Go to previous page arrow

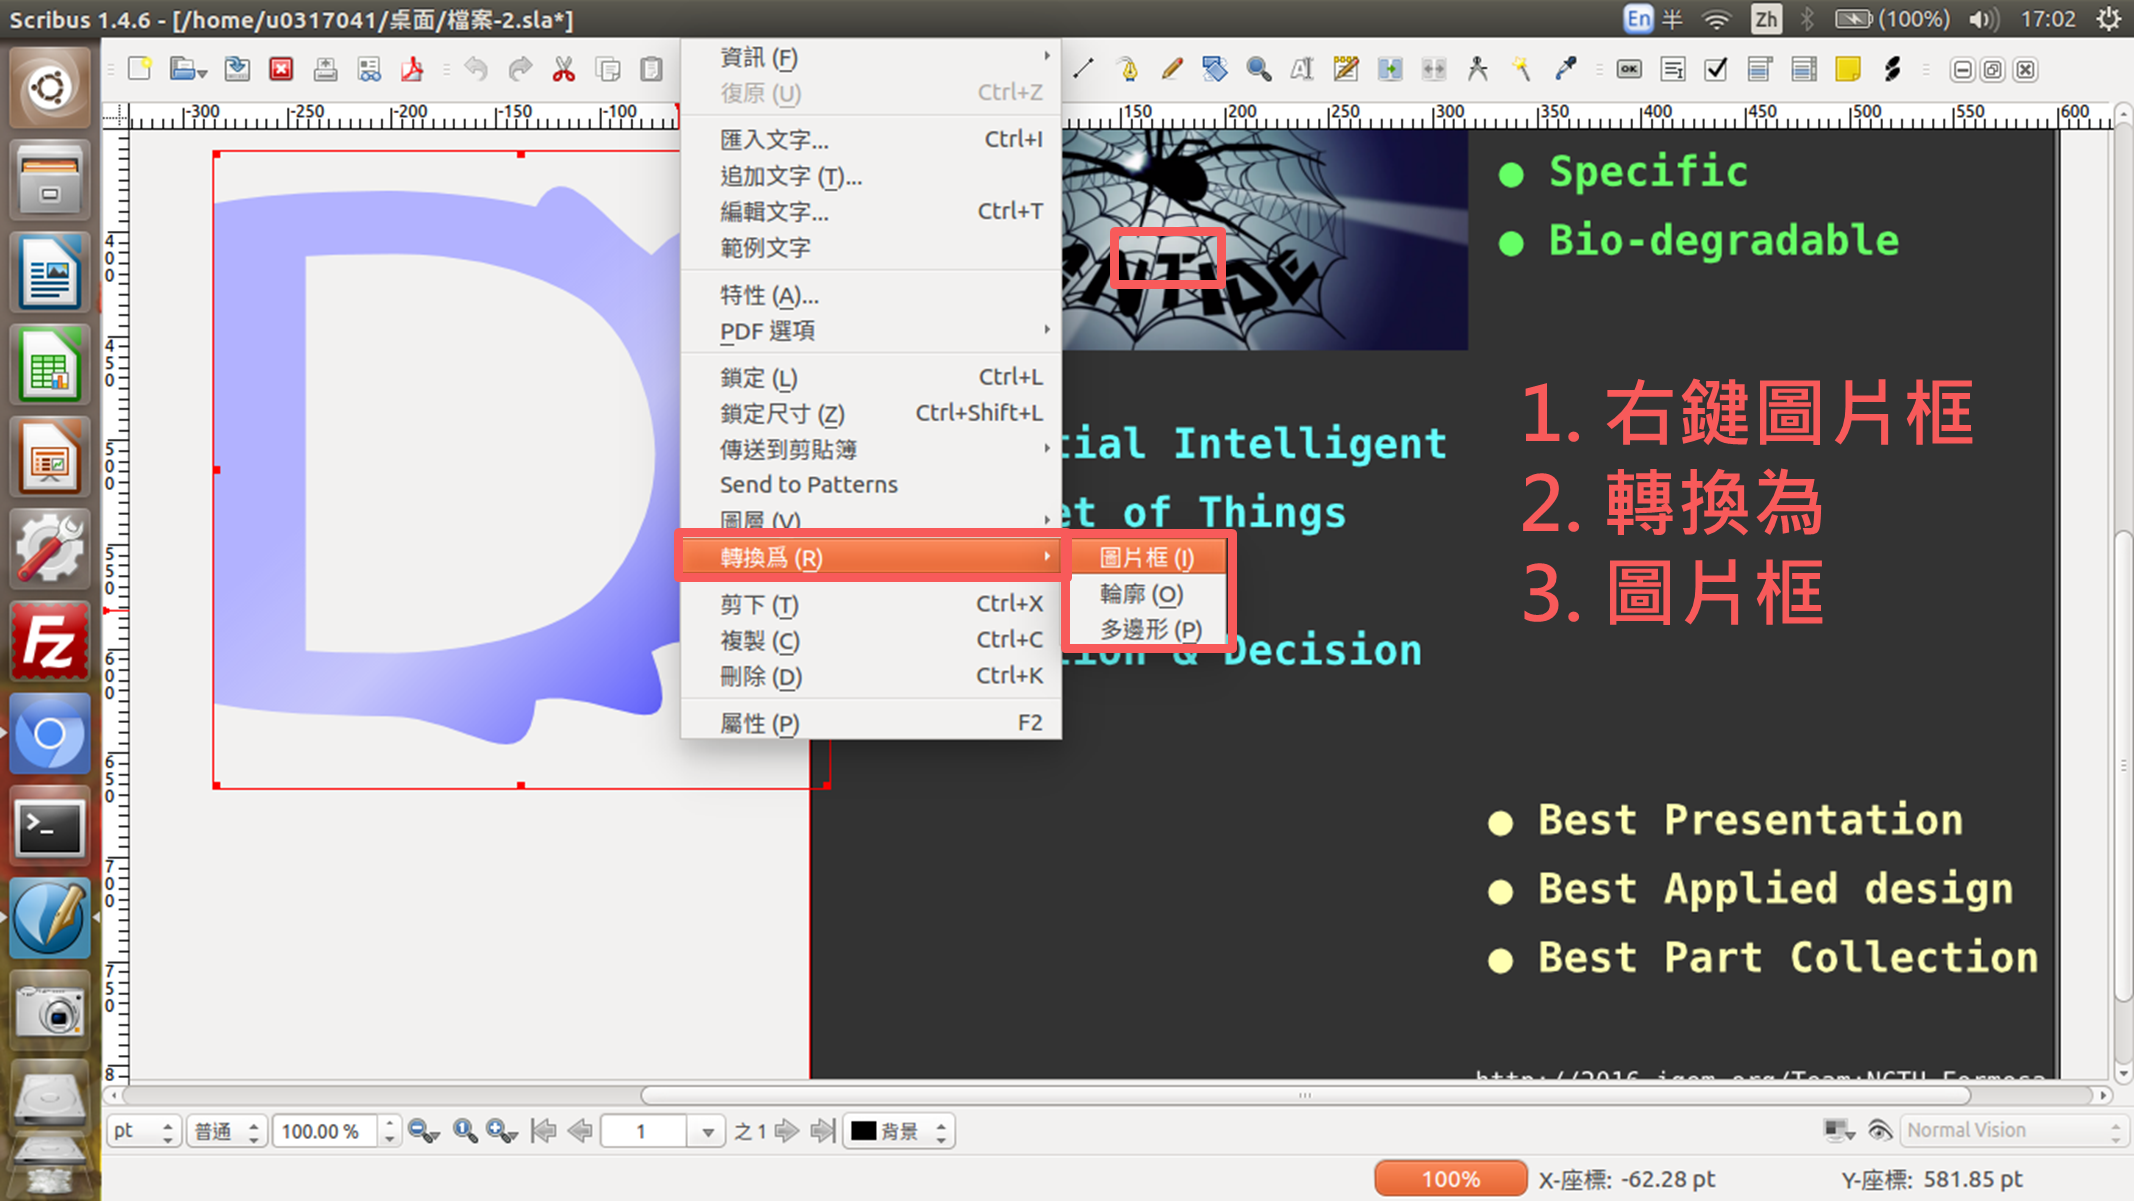(x=580, y=1131)
